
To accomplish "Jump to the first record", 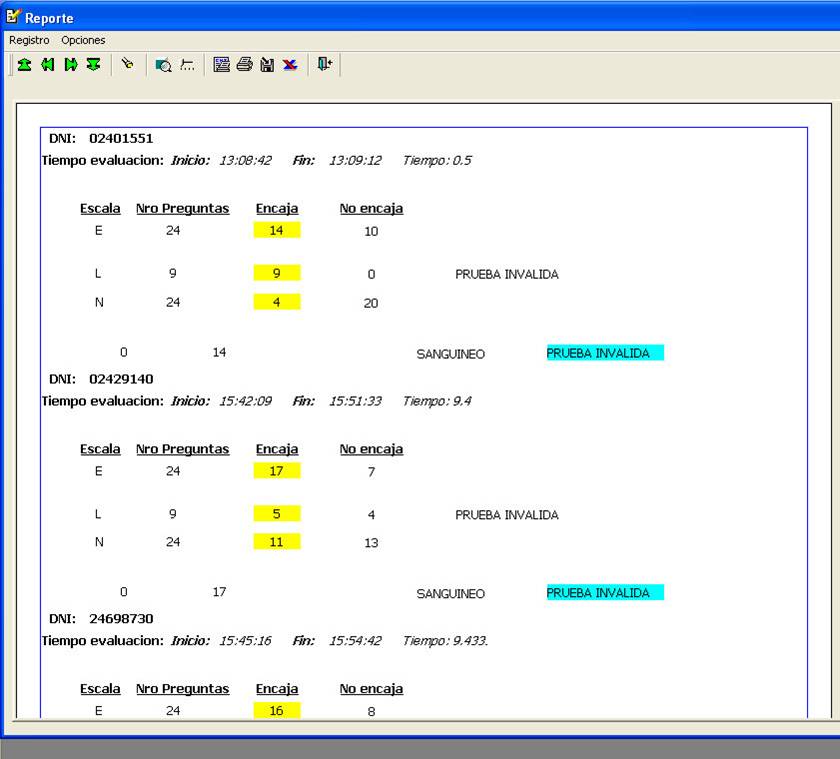I will click(24, 64).
